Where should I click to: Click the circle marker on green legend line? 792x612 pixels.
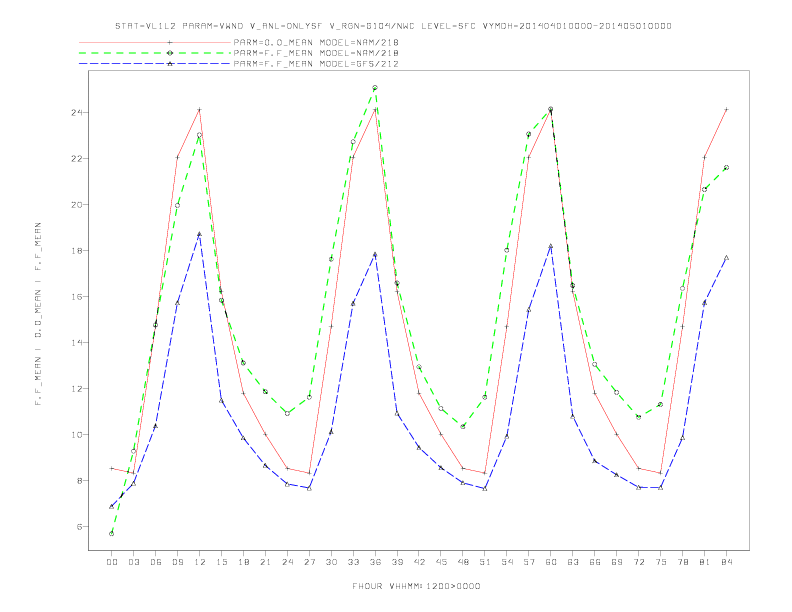[x=170, y=53]
